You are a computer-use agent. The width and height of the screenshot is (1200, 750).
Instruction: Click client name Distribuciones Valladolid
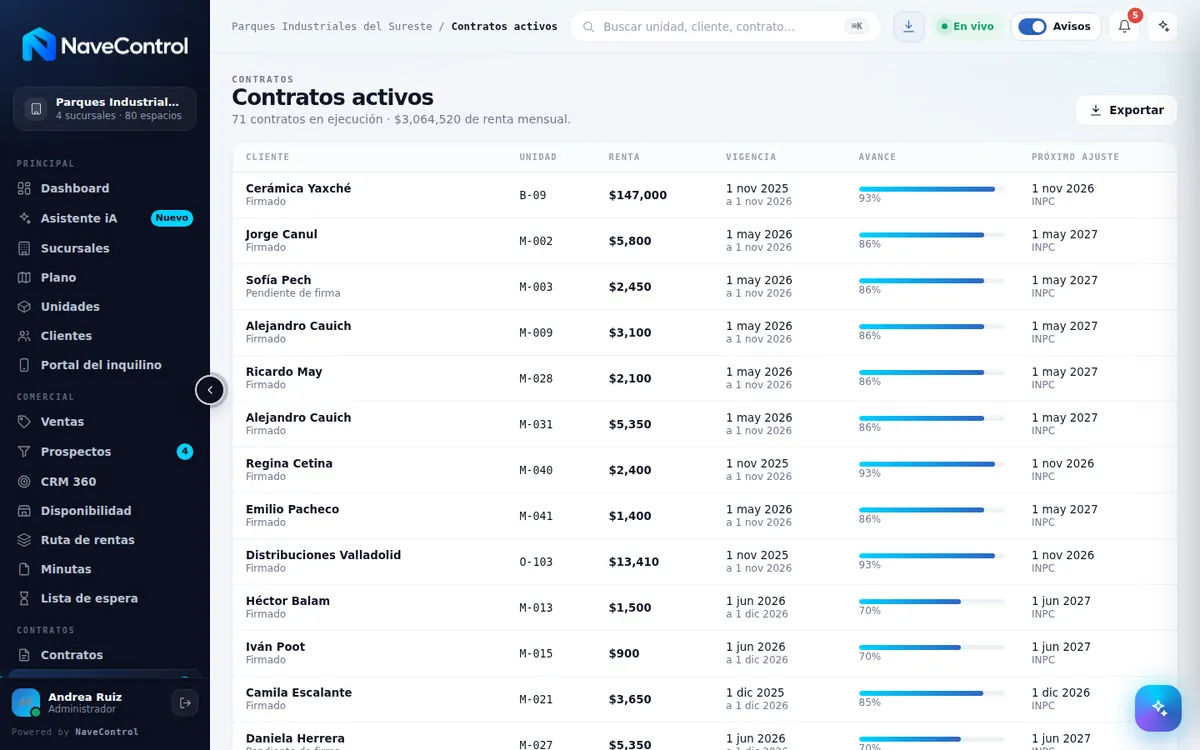click(x=323, y=556)
